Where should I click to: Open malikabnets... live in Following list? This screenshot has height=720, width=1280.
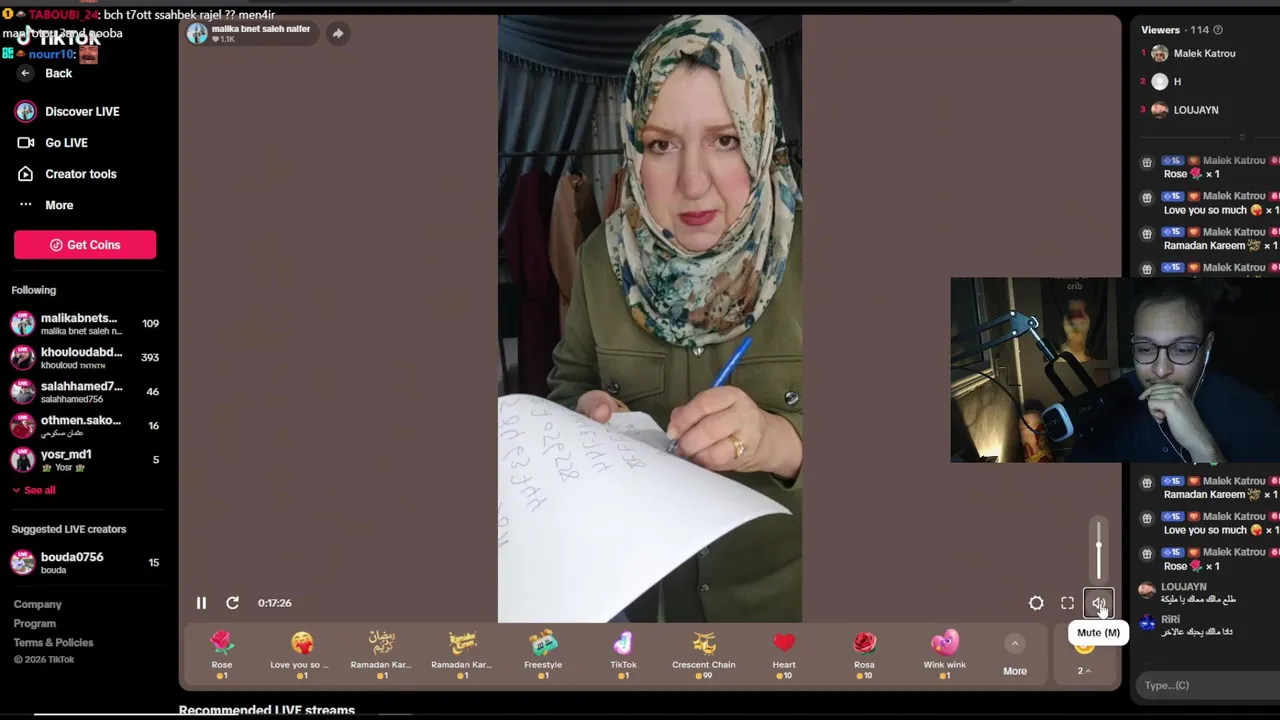point(85,324)
